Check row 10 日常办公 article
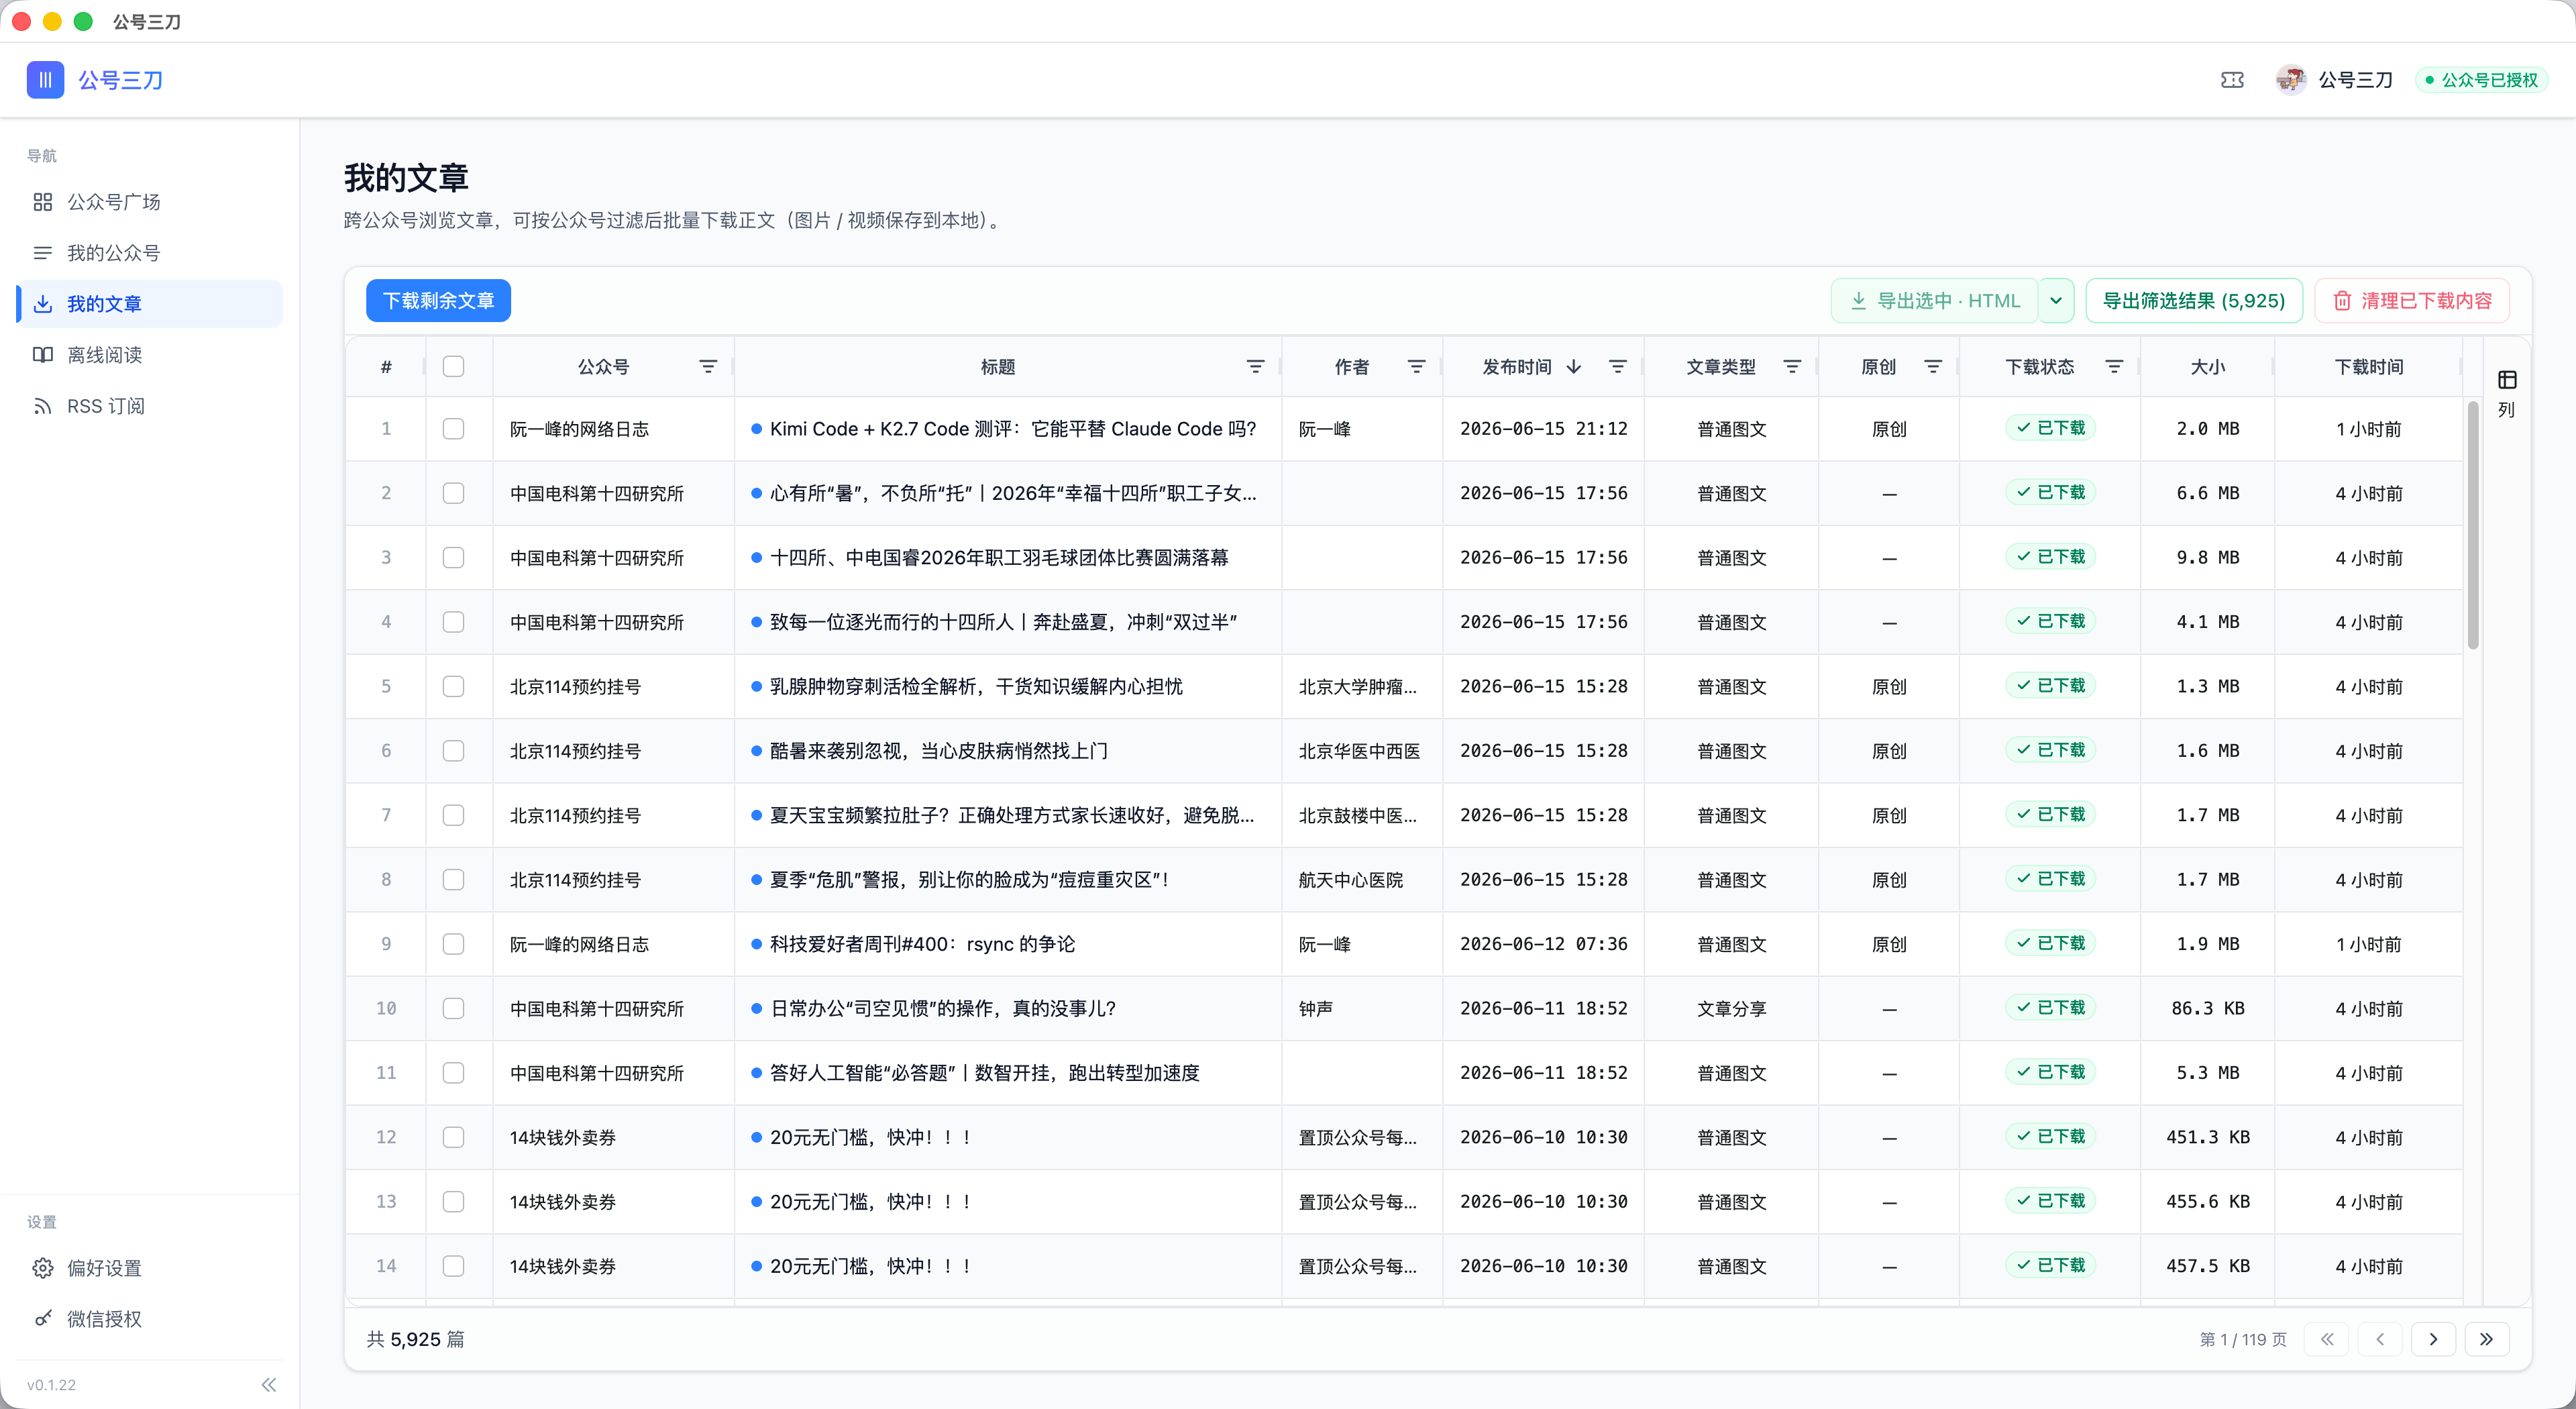This screenshot has width=2576, height=1409. pos(454,1008)
